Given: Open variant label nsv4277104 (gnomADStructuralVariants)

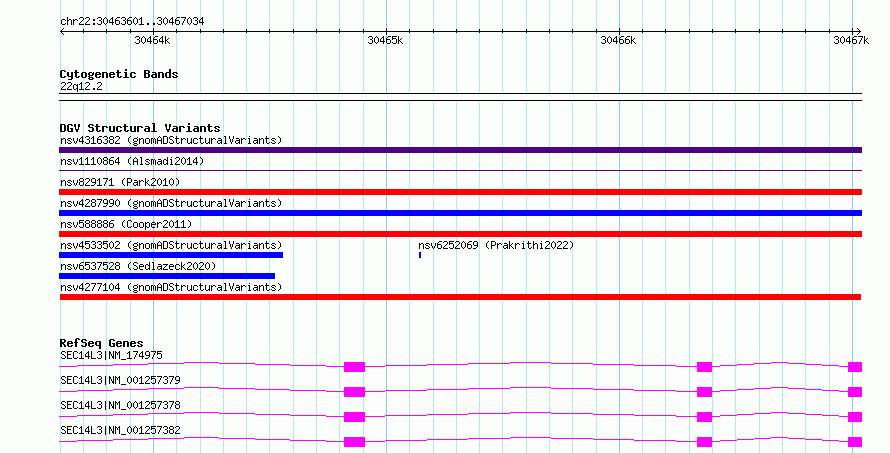Looking at the screenshot, I should [171, 287].
